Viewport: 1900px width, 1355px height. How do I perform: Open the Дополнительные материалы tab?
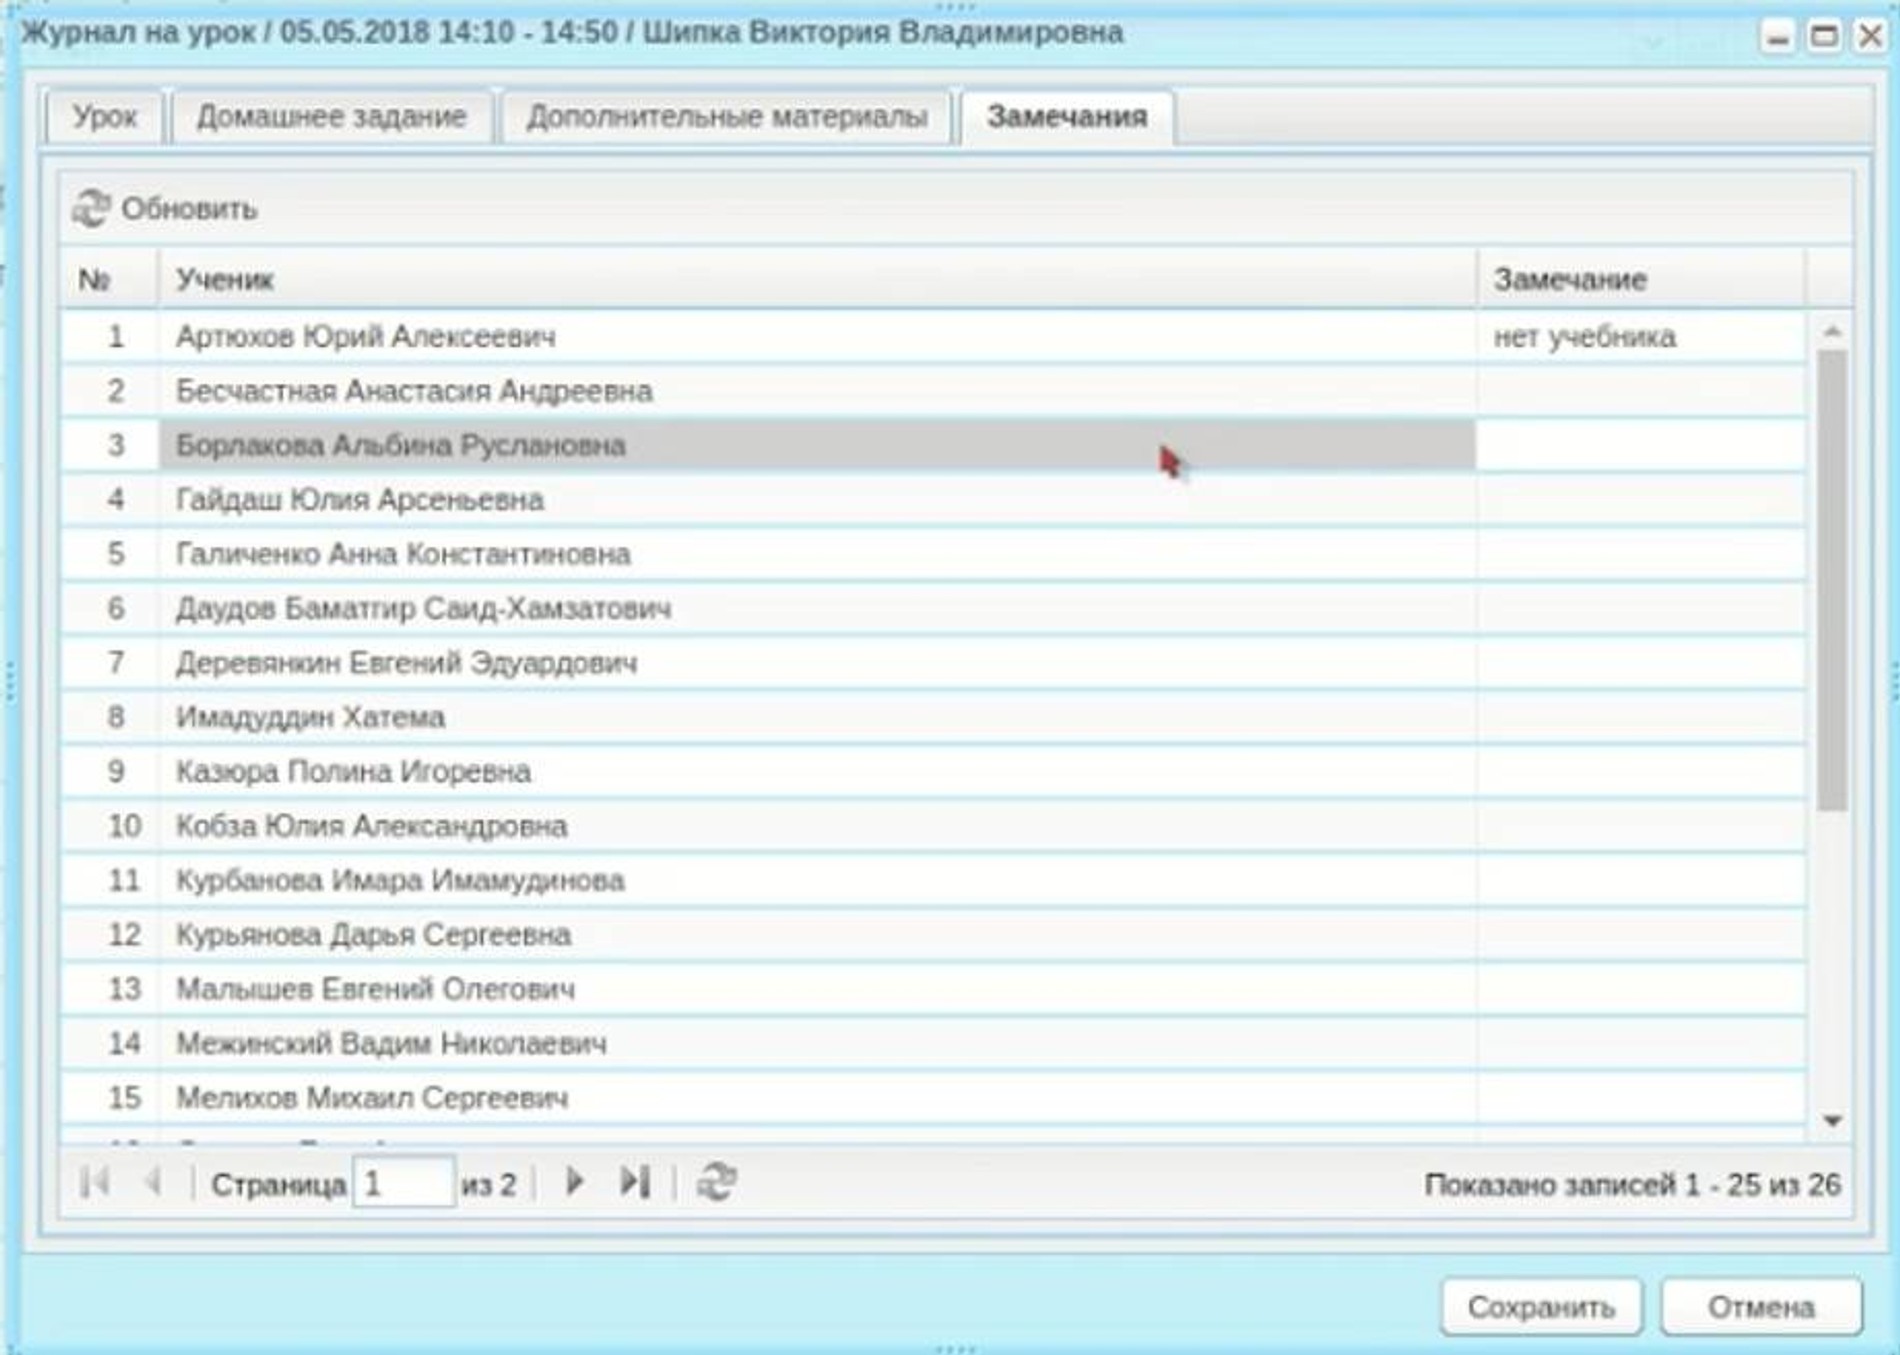click(x=727, y=117)
